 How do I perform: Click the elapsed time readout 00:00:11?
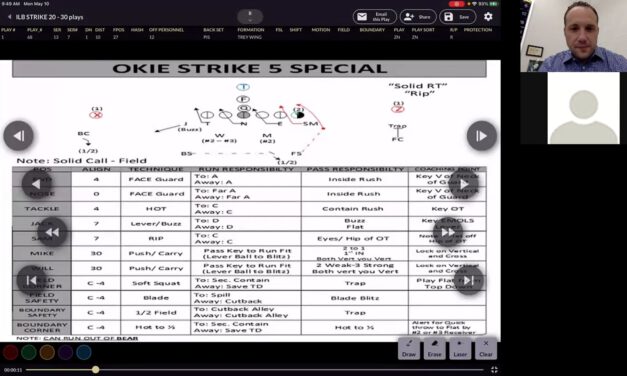13,370
